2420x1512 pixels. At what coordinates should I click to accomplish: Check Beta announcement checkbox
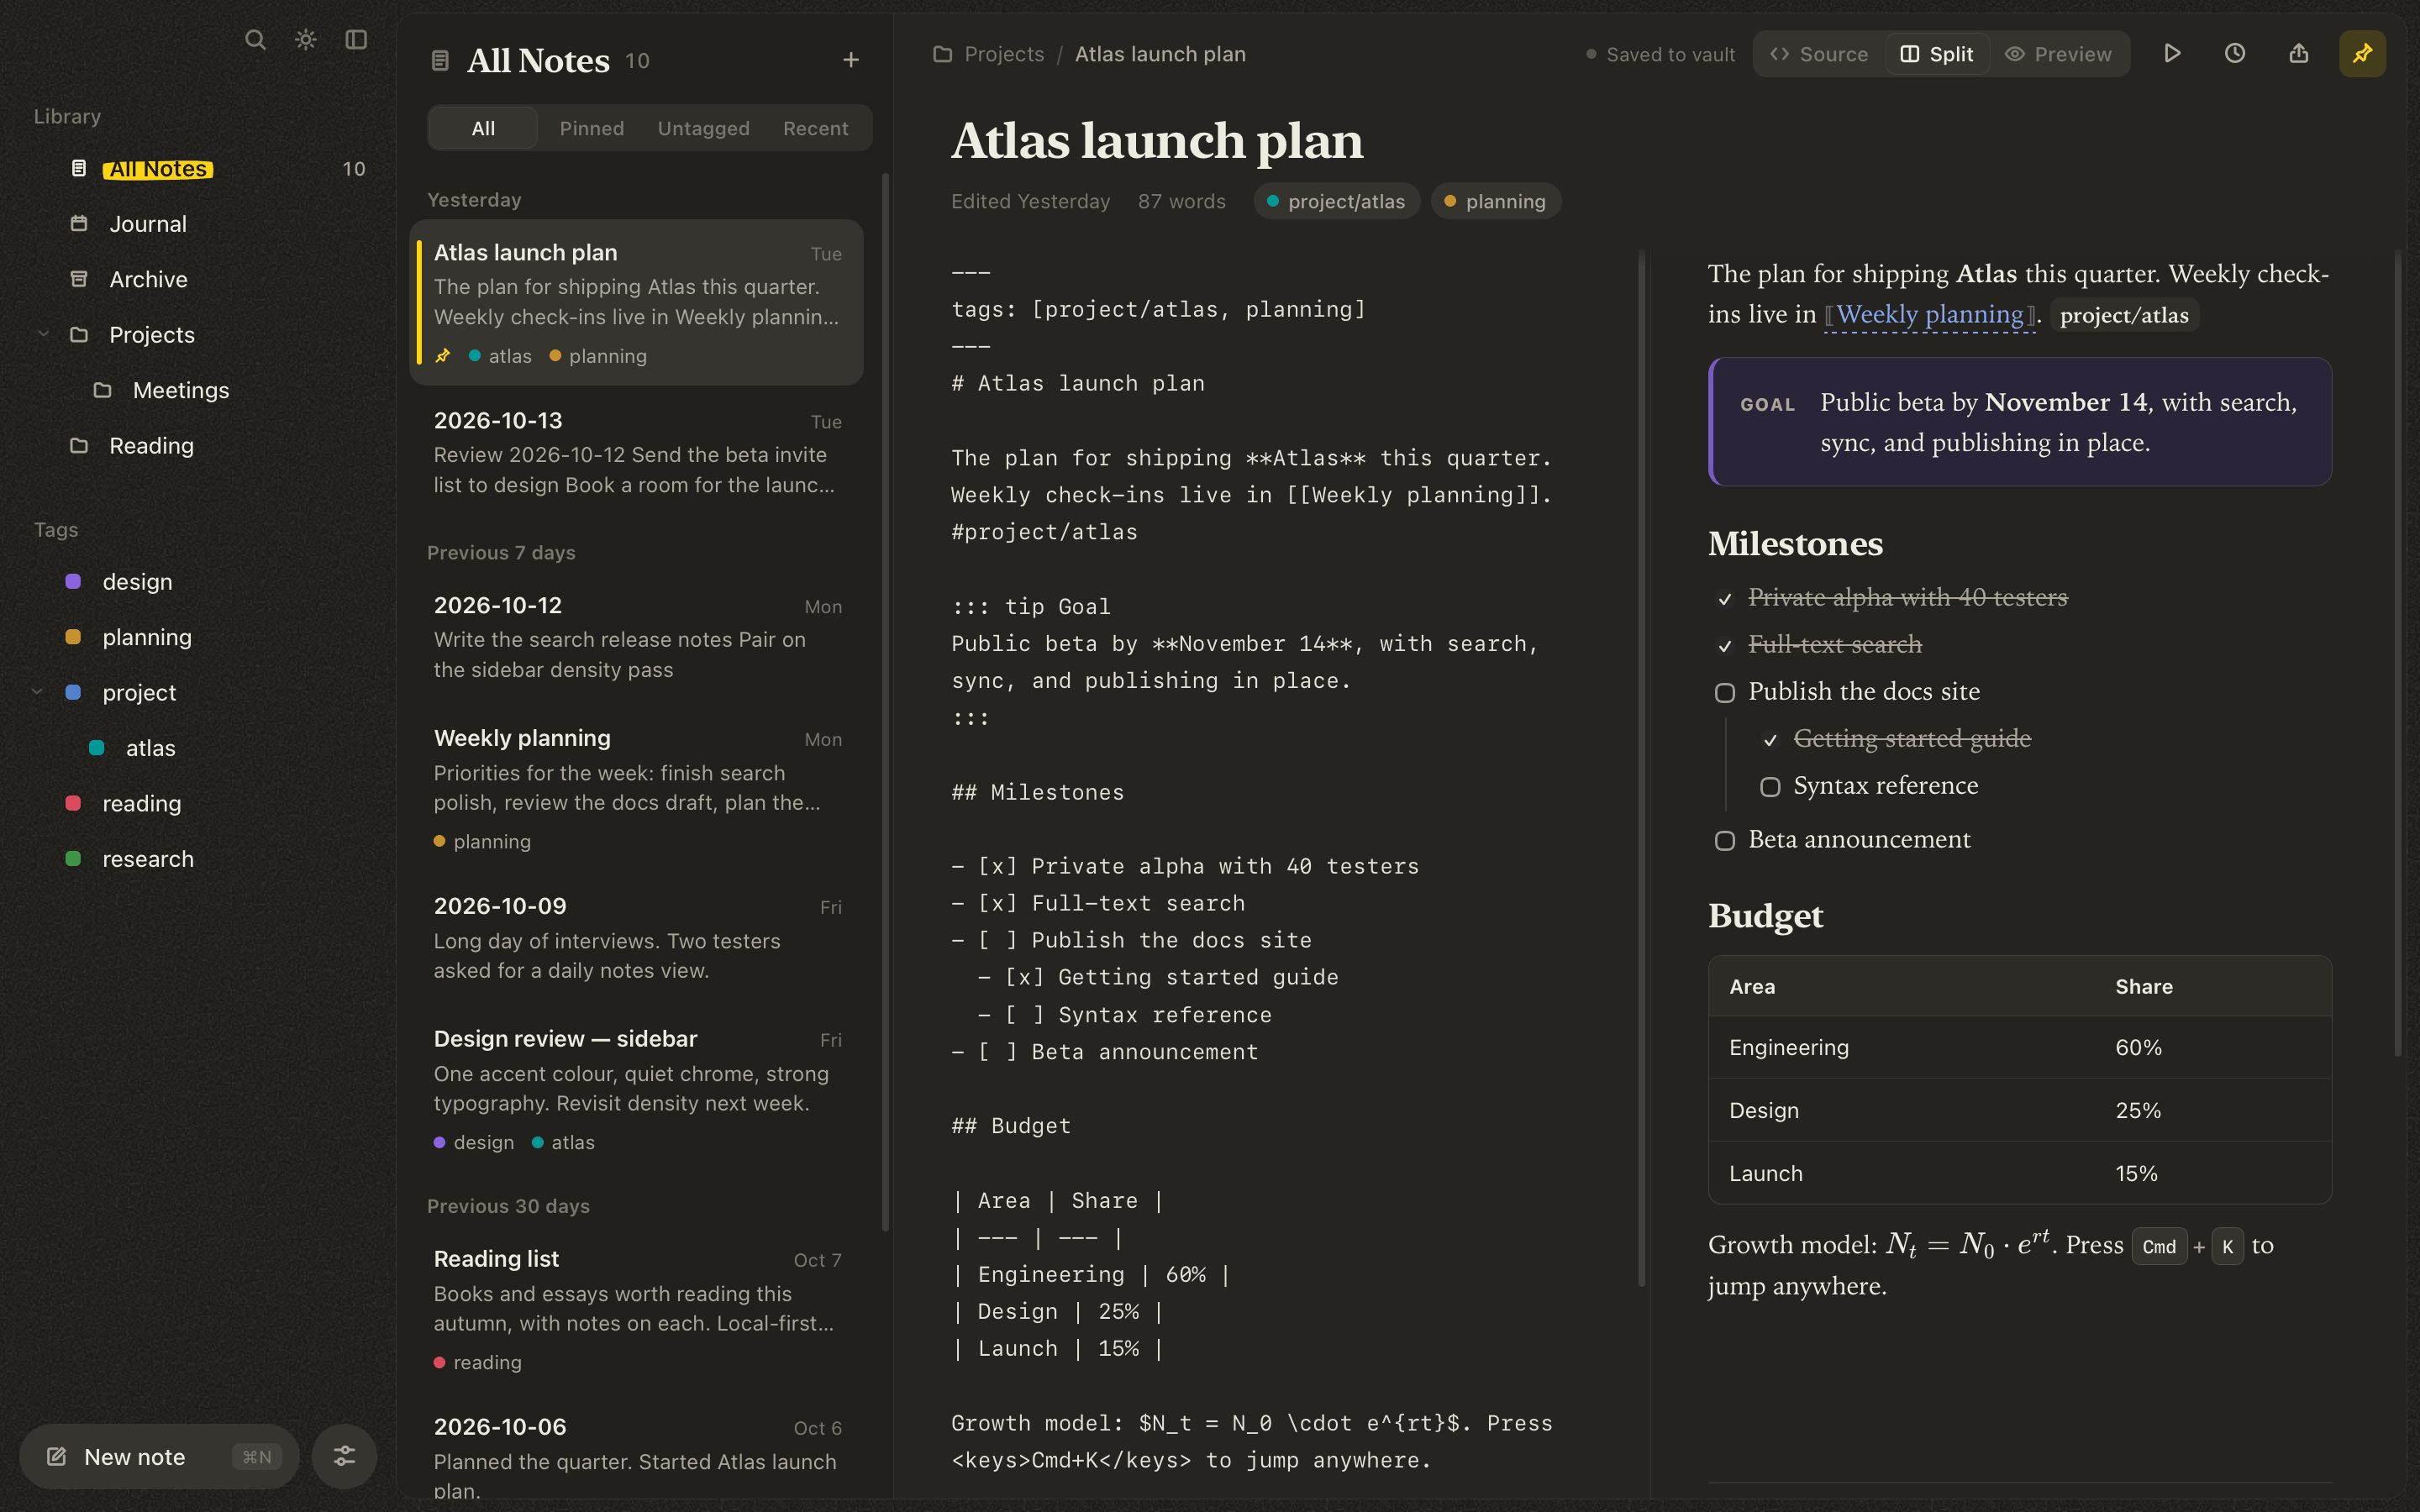point(1725,841)
